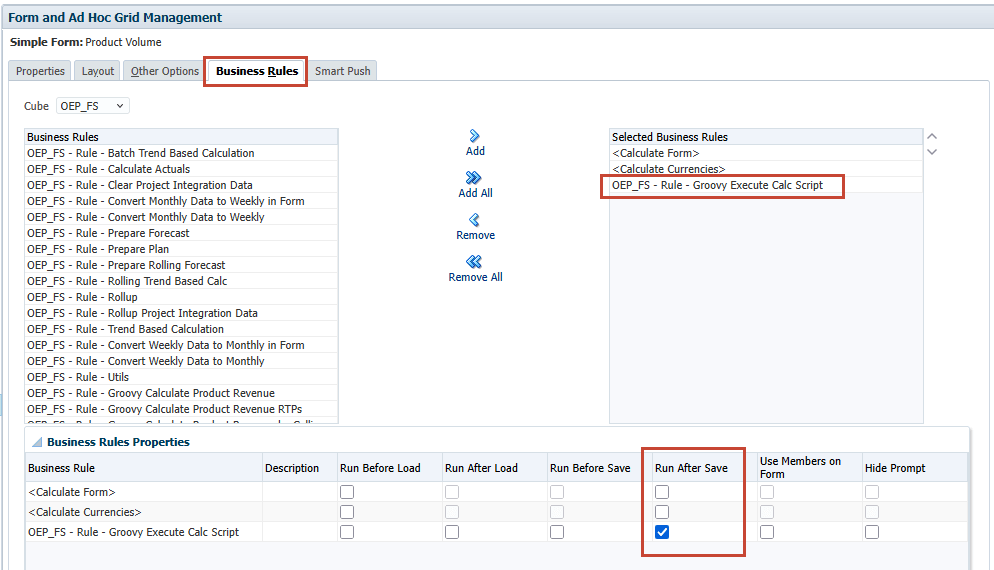Click the Add label link
Screen dimensions: 994x570
click(x=475, y=151)
